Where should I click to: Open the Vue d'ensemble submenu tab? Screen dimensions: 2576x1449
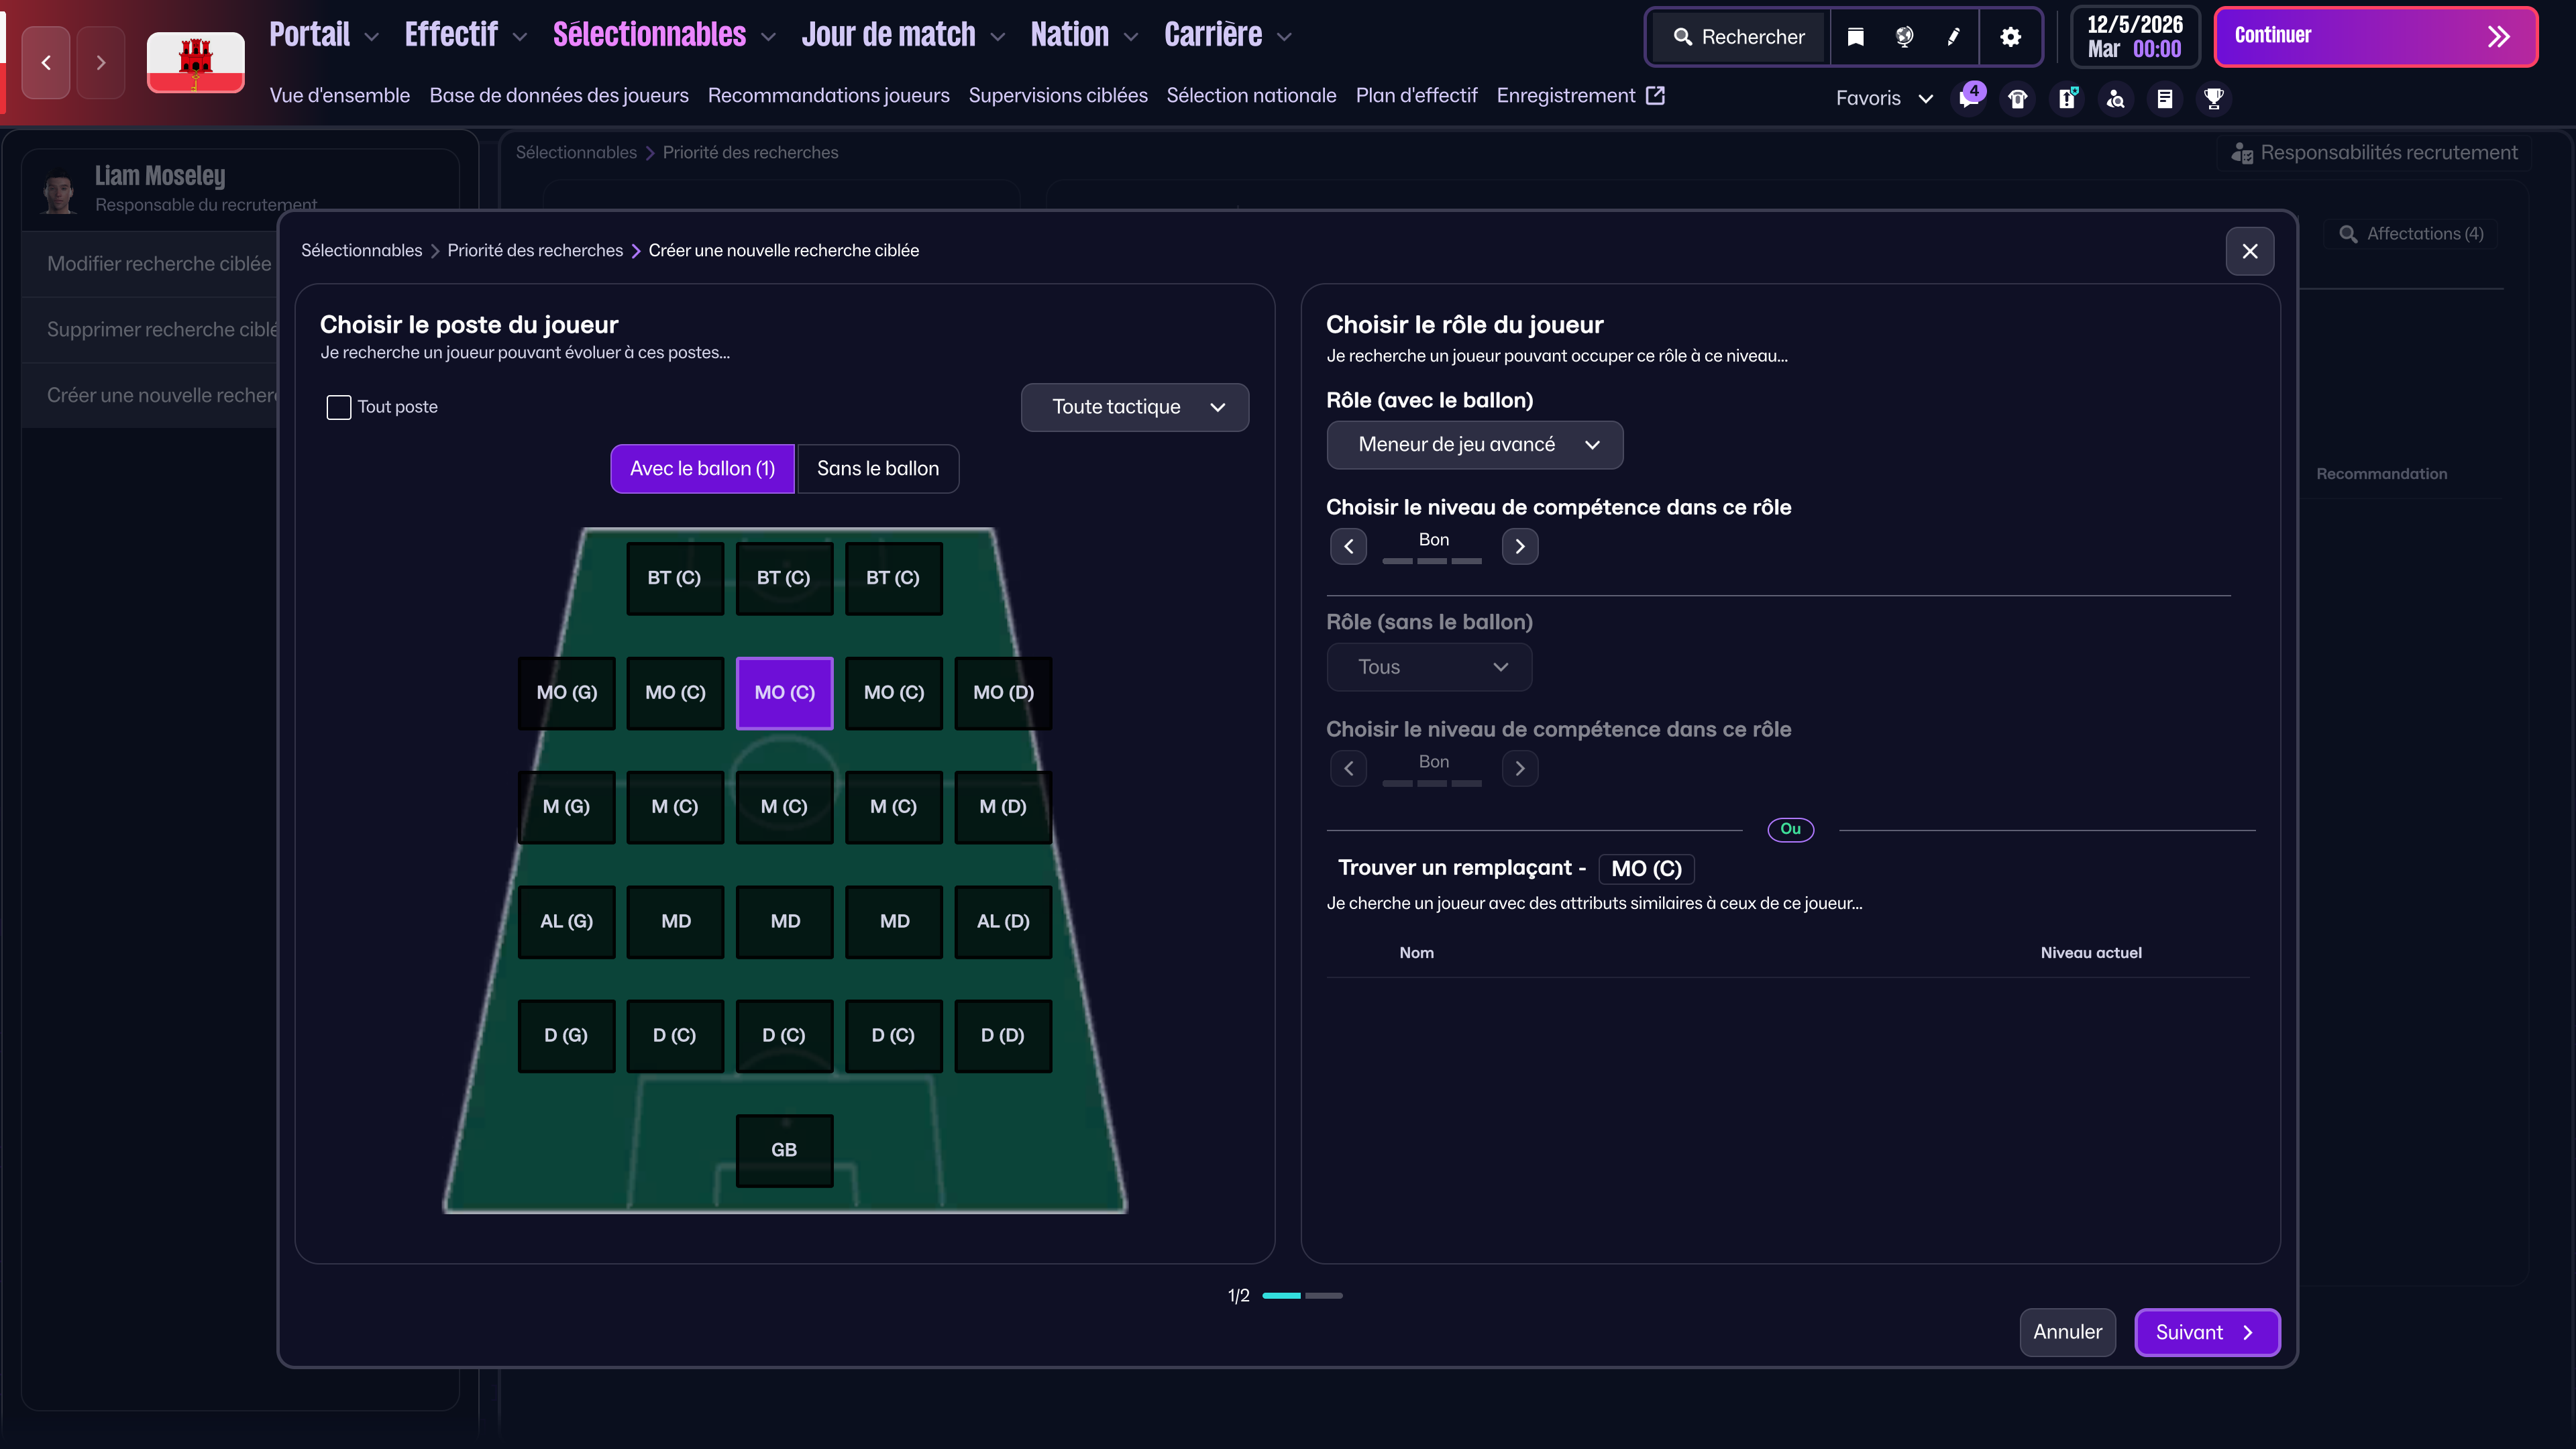point(340,95)
